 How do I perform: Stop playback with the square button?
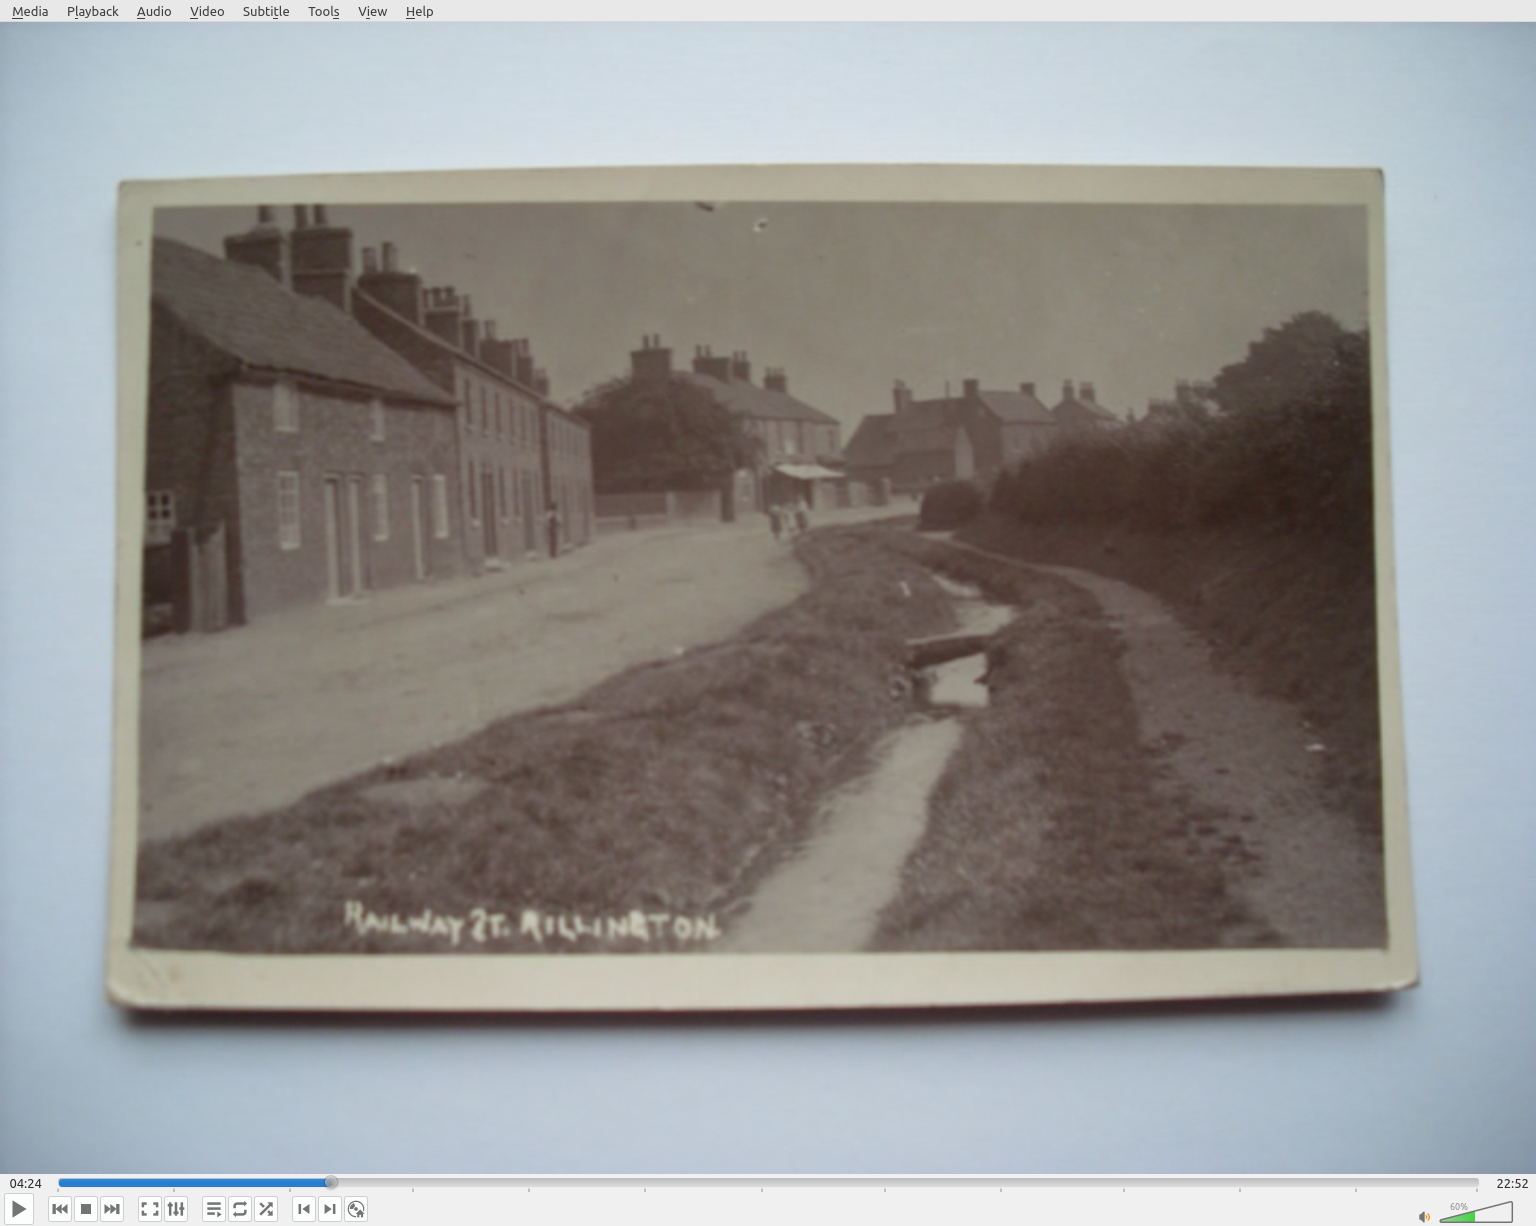click(x=86, y=1209)
